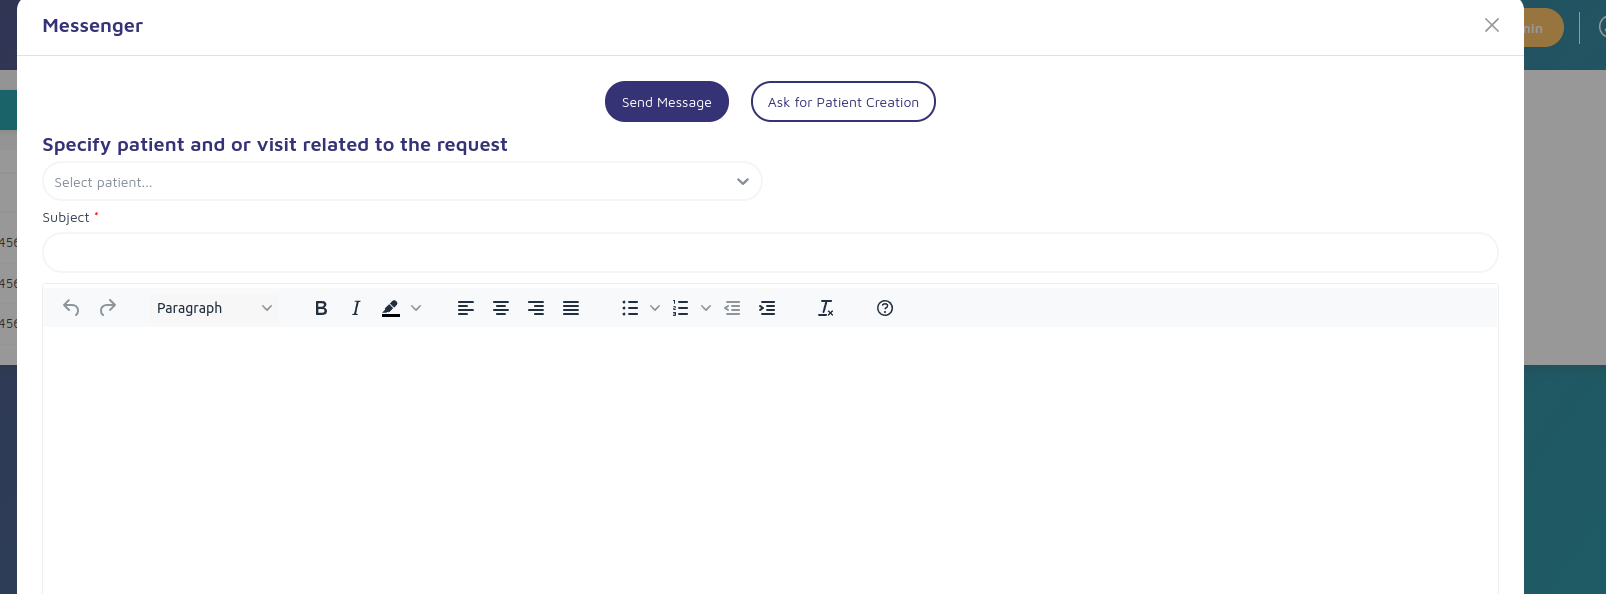This screenshot has height=594, width=1606.
Task: Center align the text
Action: click(501, 308)
